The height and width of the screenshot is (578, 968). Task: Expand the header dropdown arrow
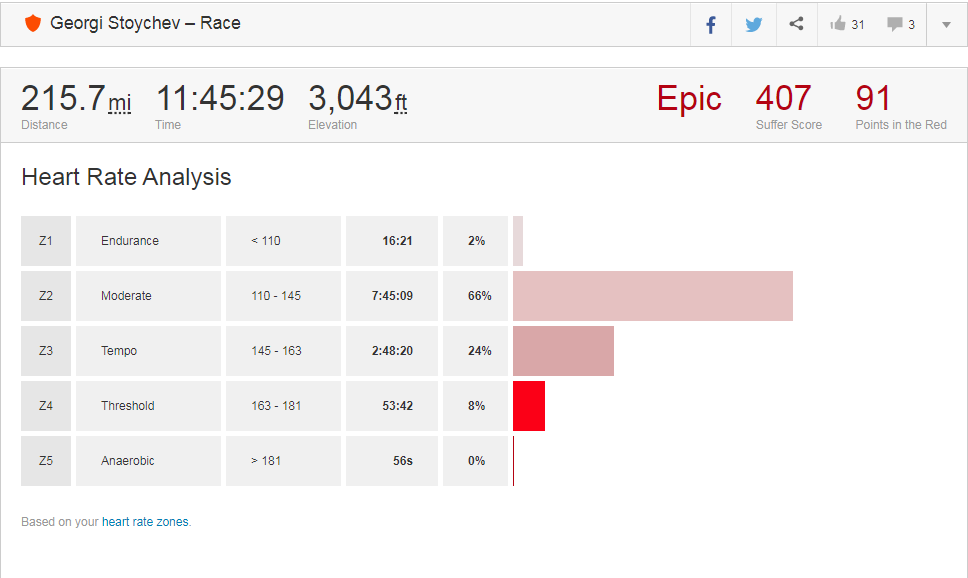pyautogui.click(x=946, y=24)
